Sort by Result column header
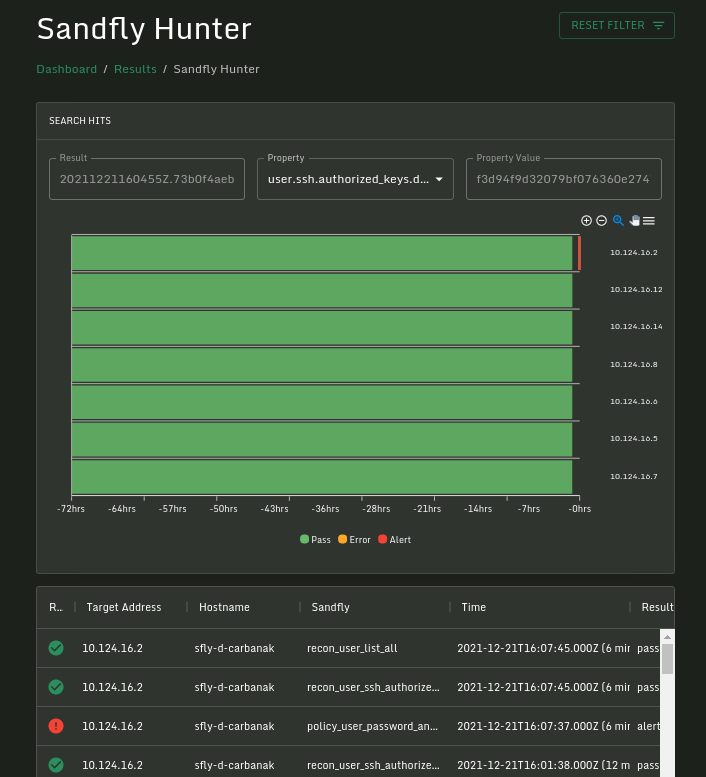706x777 pixels. point(657,607)
